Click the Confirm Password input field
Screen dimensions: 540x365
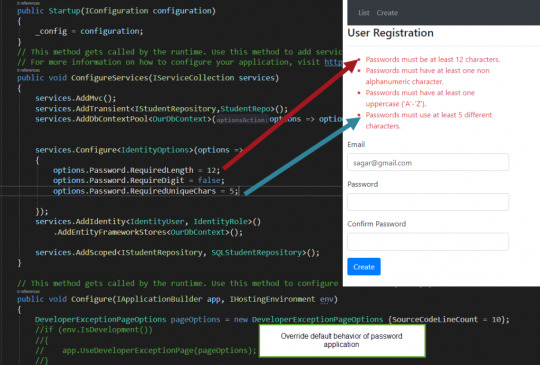pos(428,242)
